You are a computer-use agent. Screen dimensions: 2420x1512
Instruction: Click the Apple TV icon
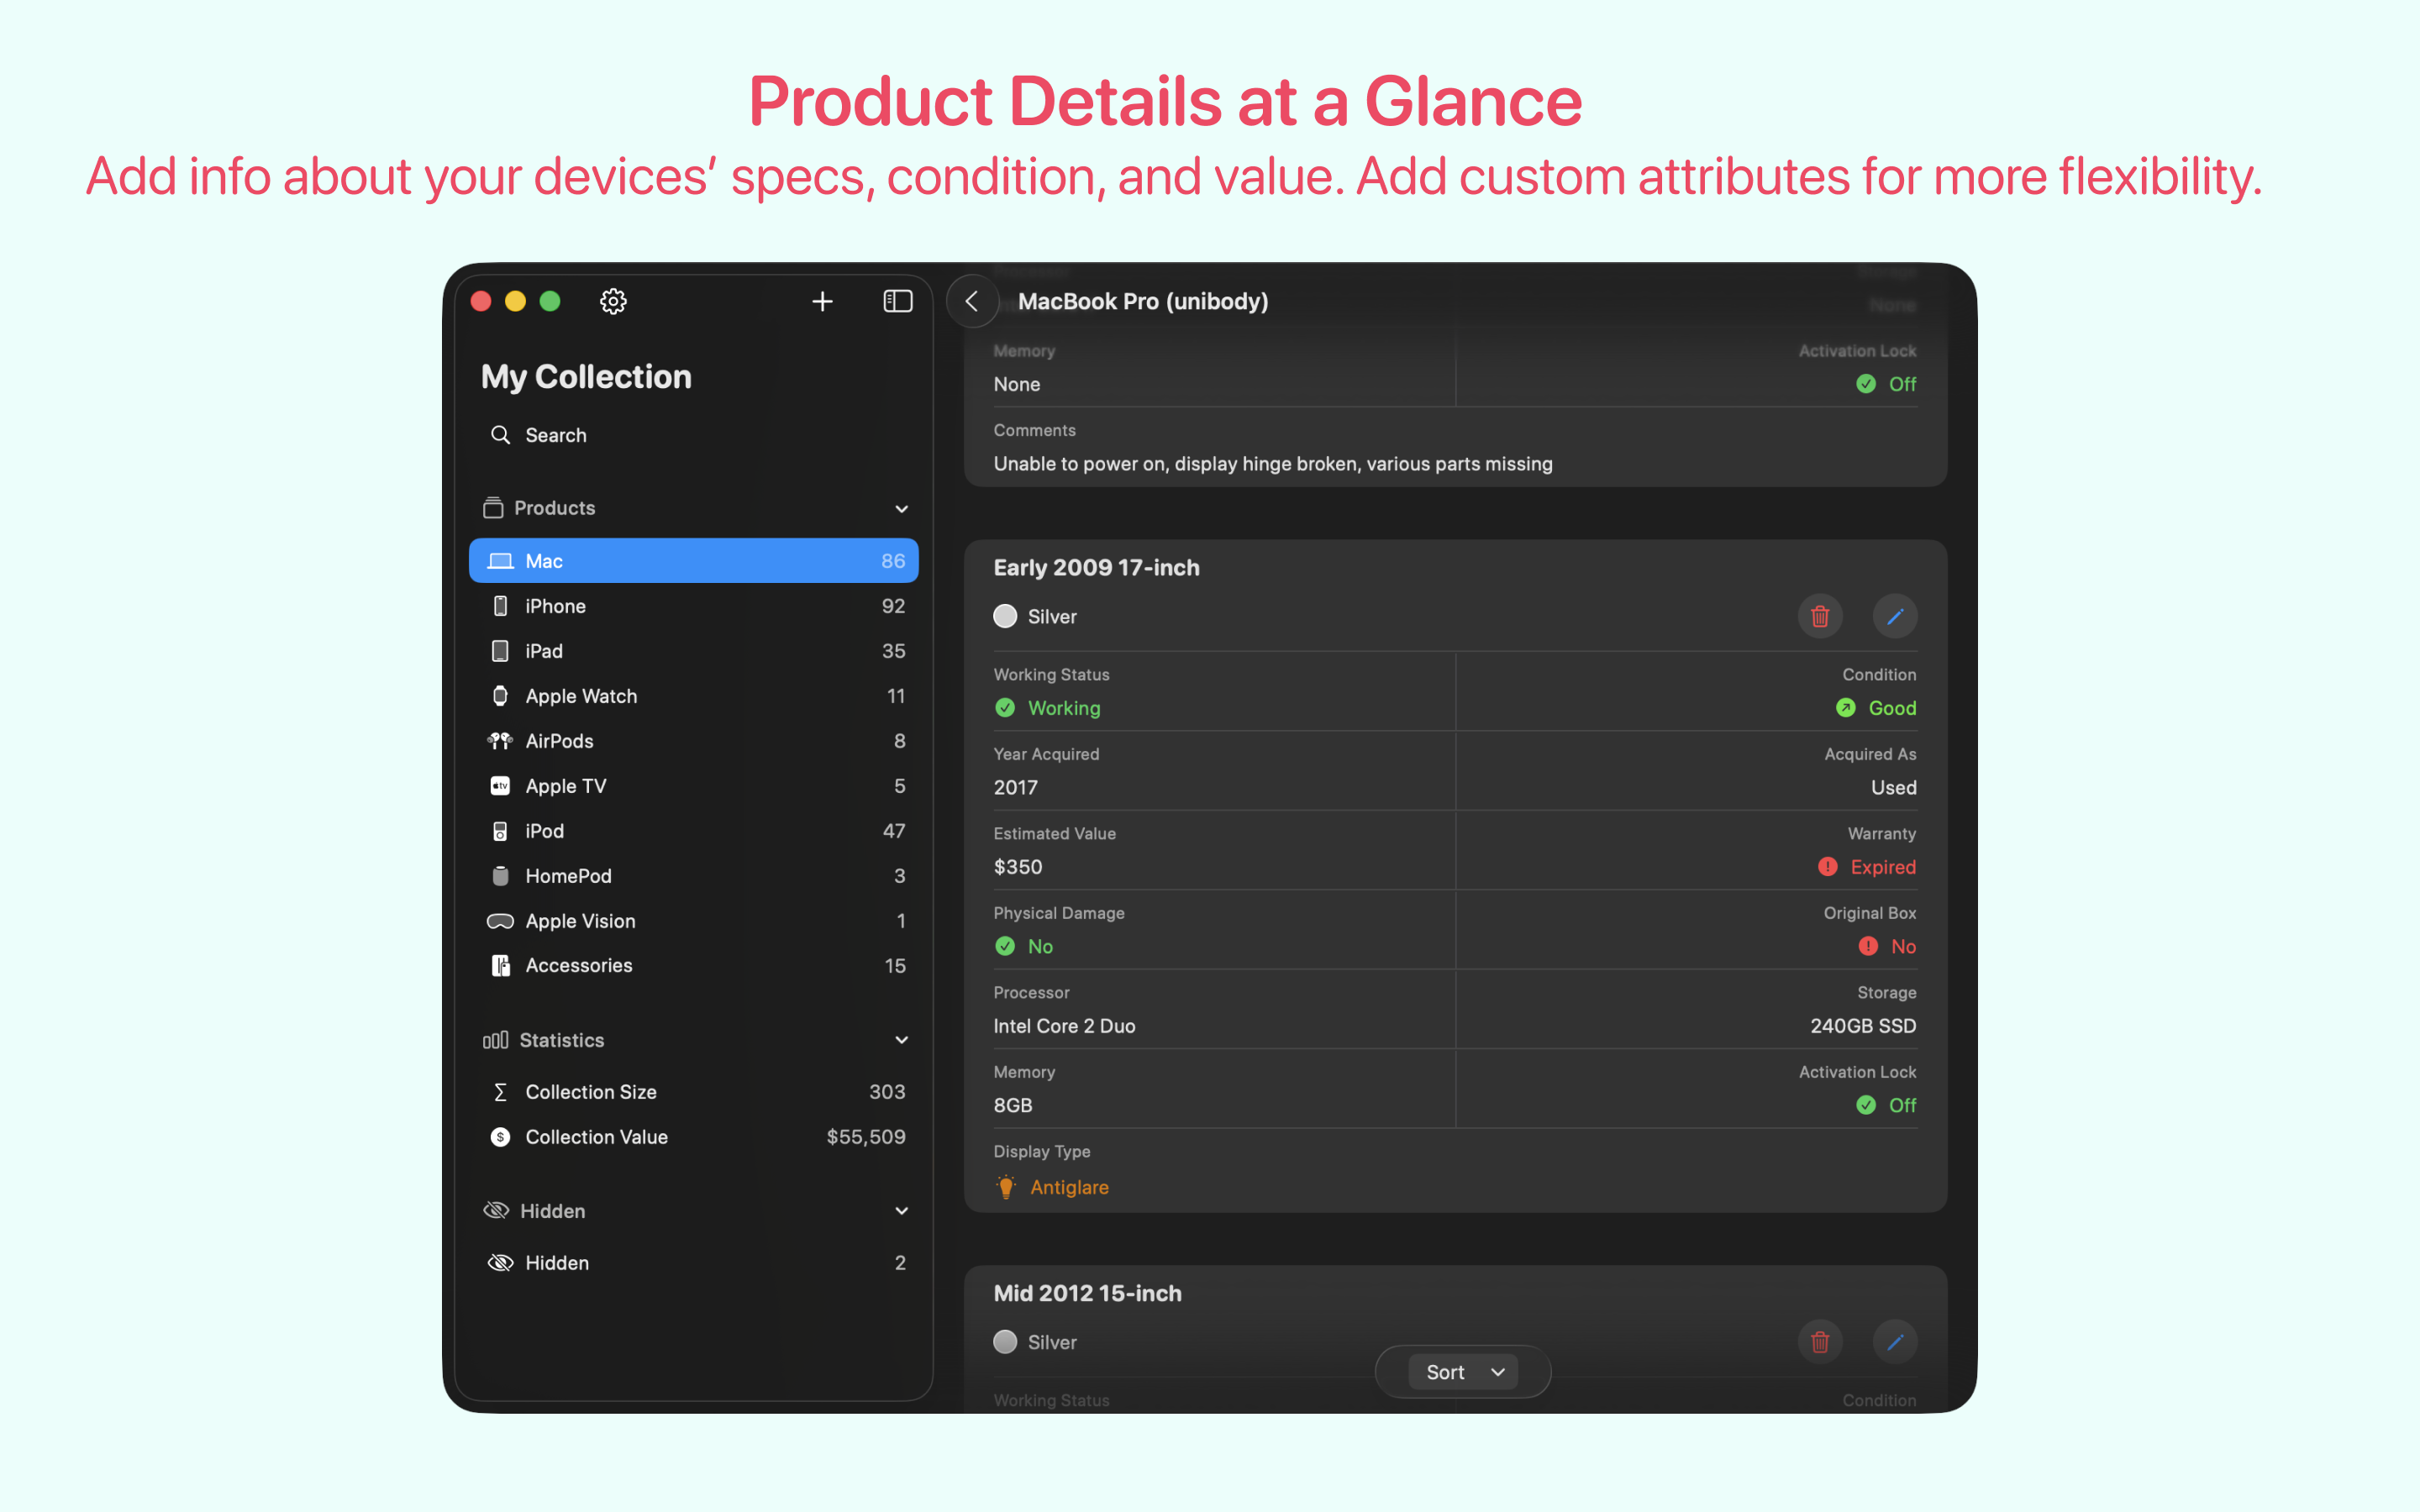pyautogui.click(x=500, y=786)
